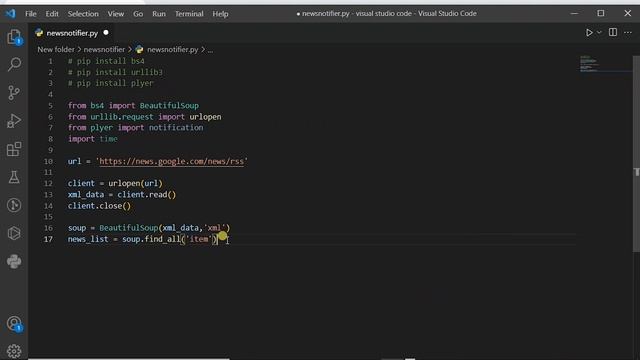Open the Testing flask view

tap(14, 177)
